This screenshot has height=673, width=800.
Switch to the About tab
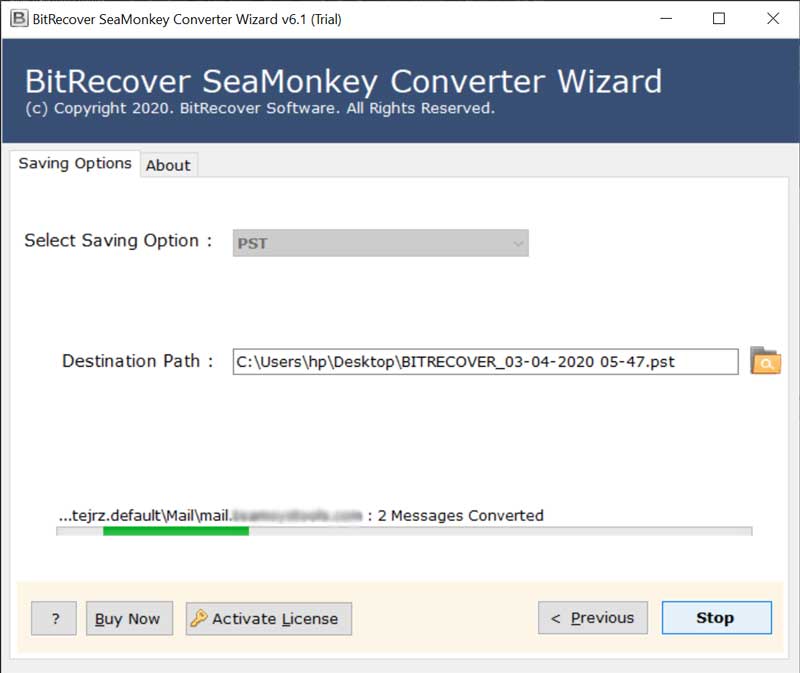pyautogui.click(x=168, y=165)
